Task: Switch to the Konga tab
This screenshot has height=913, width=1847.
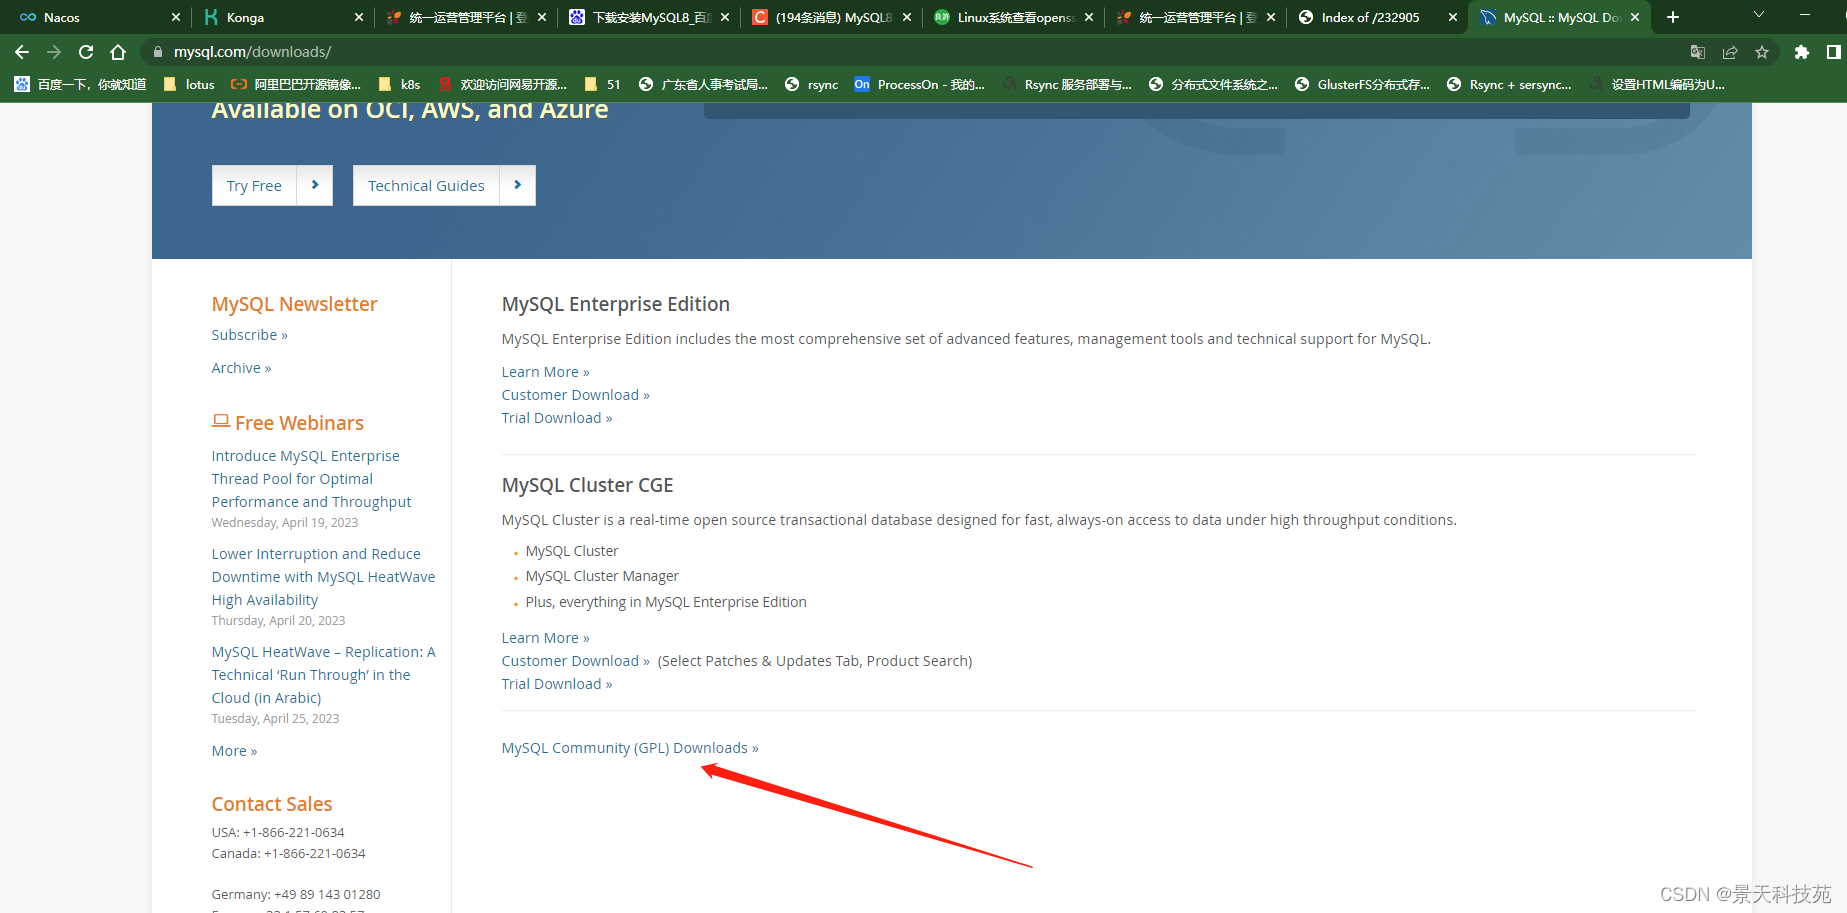Action: pyautogui.click(x=284, y=17)
